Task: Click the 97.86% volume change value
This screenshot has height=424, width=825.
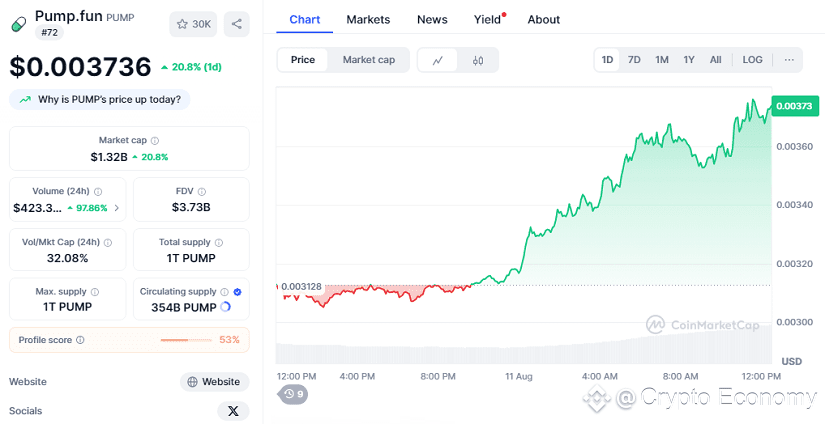Action: click(x=87, y=208)
